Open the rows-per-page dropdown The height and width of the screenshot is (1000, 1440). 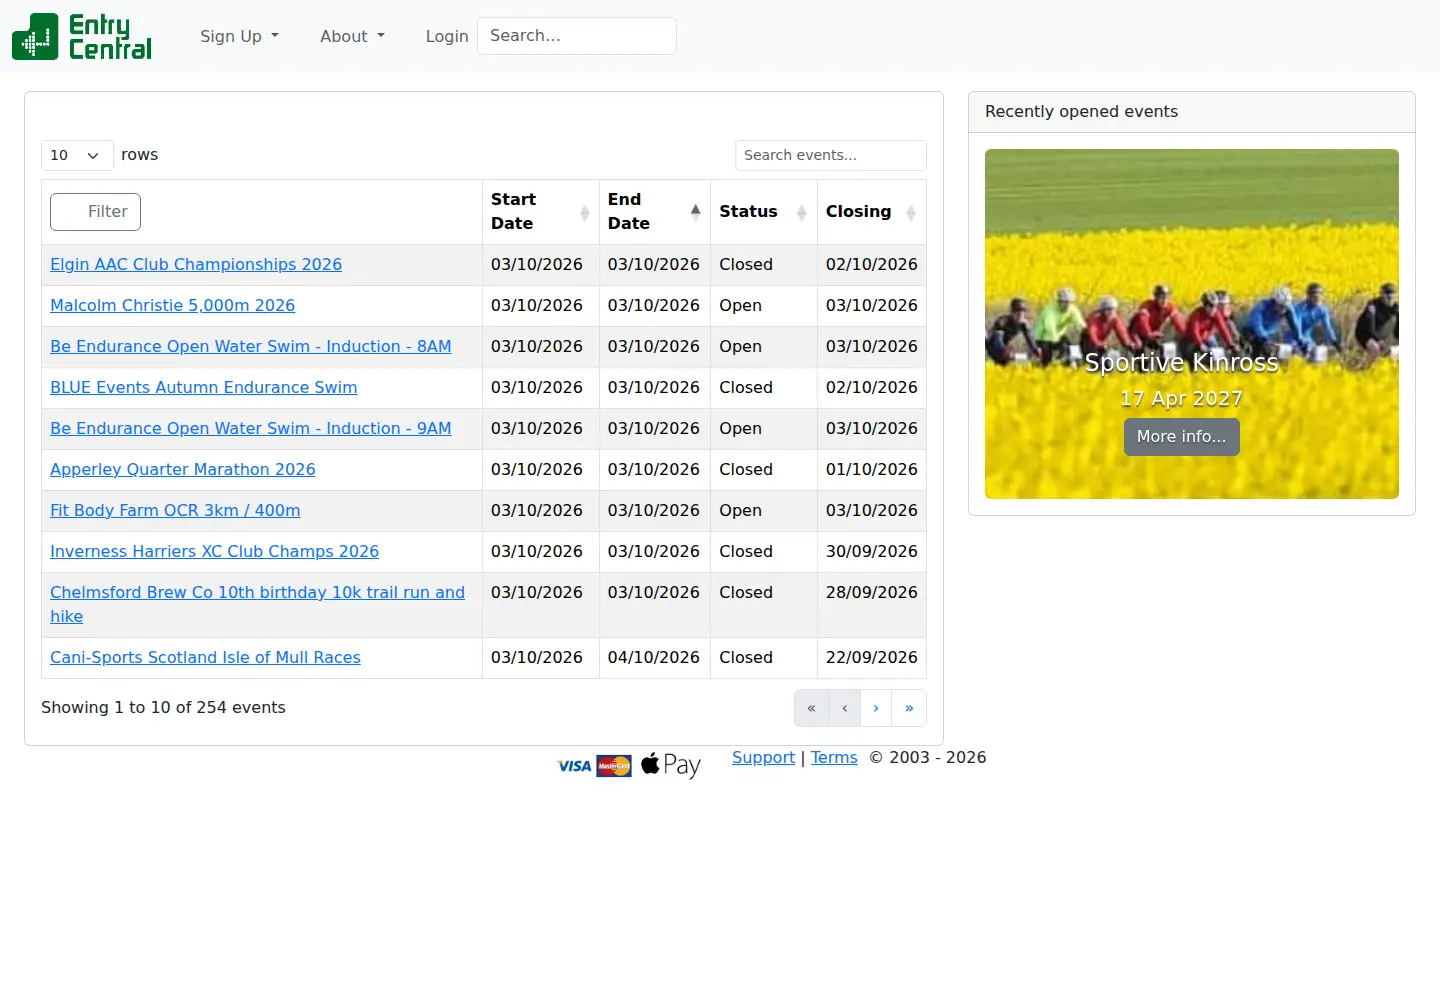(x=77, y=155)
